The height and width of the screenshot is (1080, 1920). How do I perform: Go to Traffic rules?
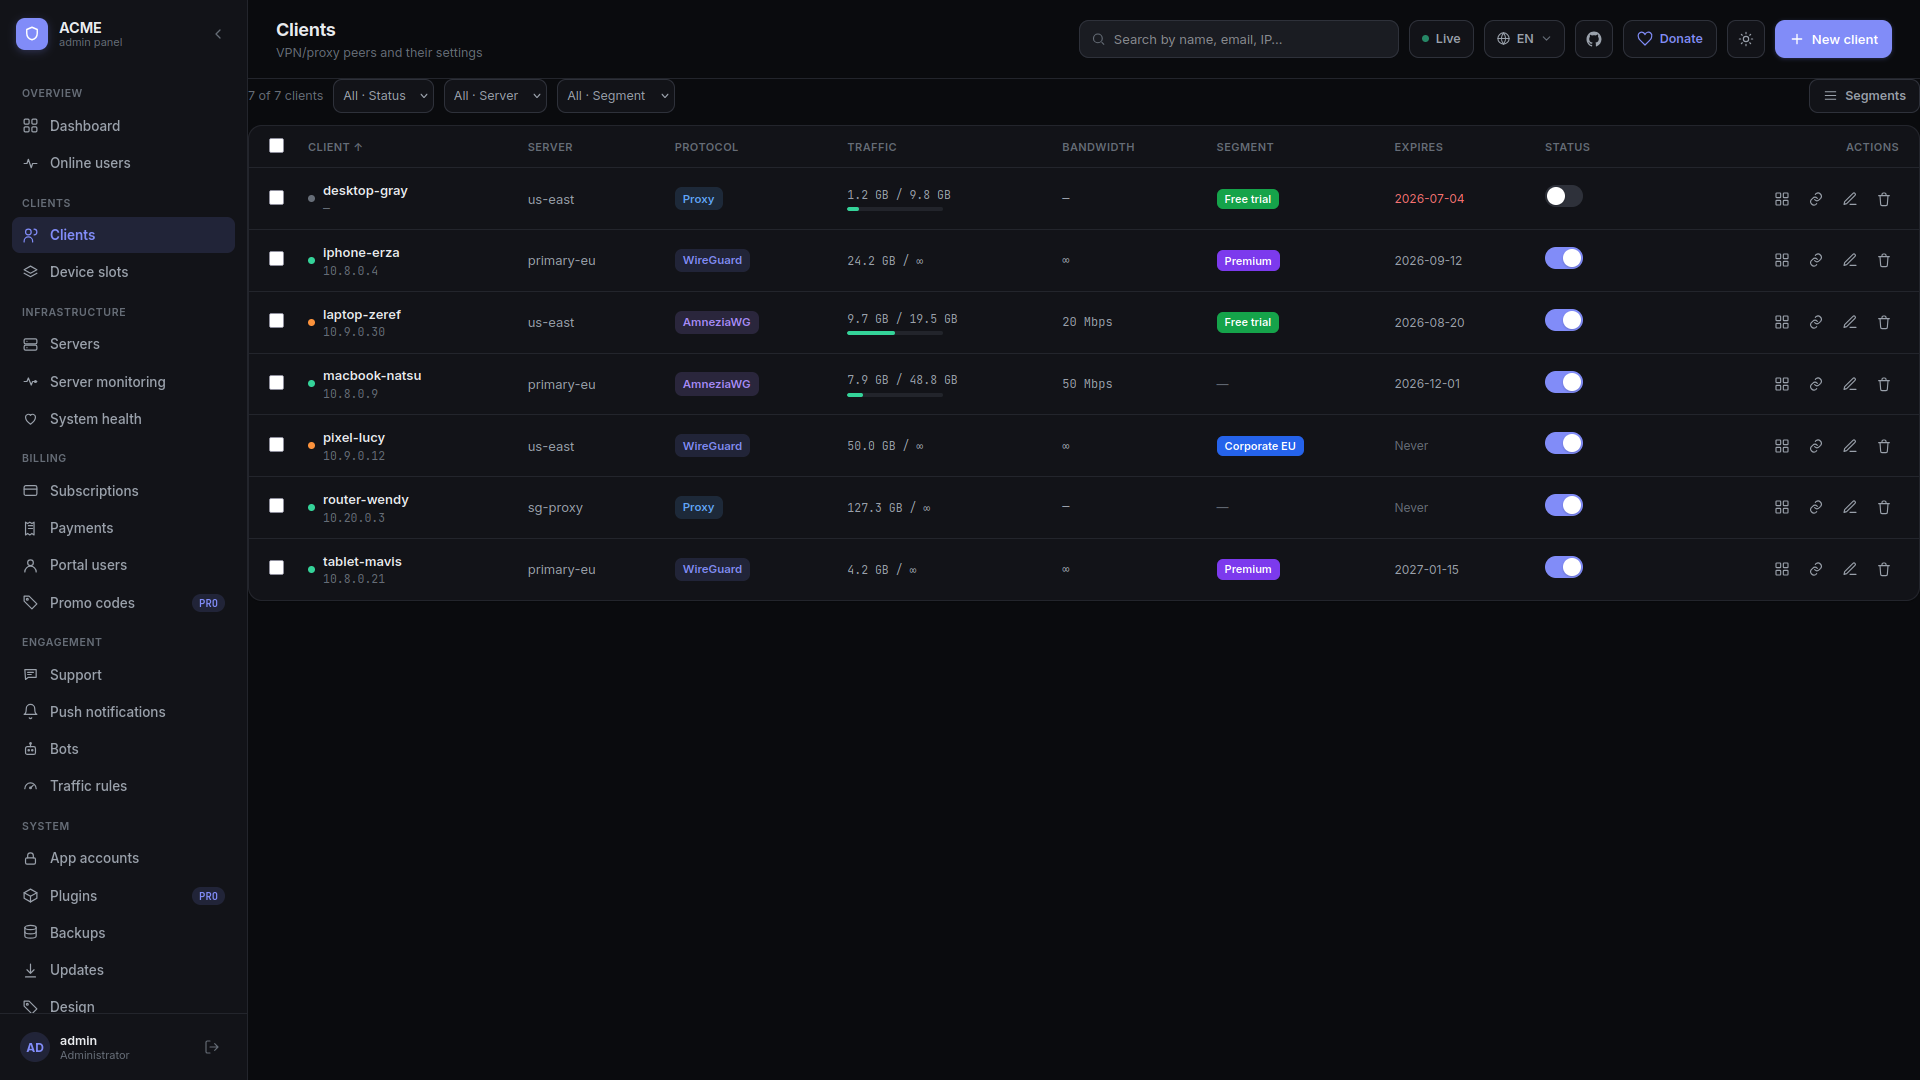click(x=123, y=786)
